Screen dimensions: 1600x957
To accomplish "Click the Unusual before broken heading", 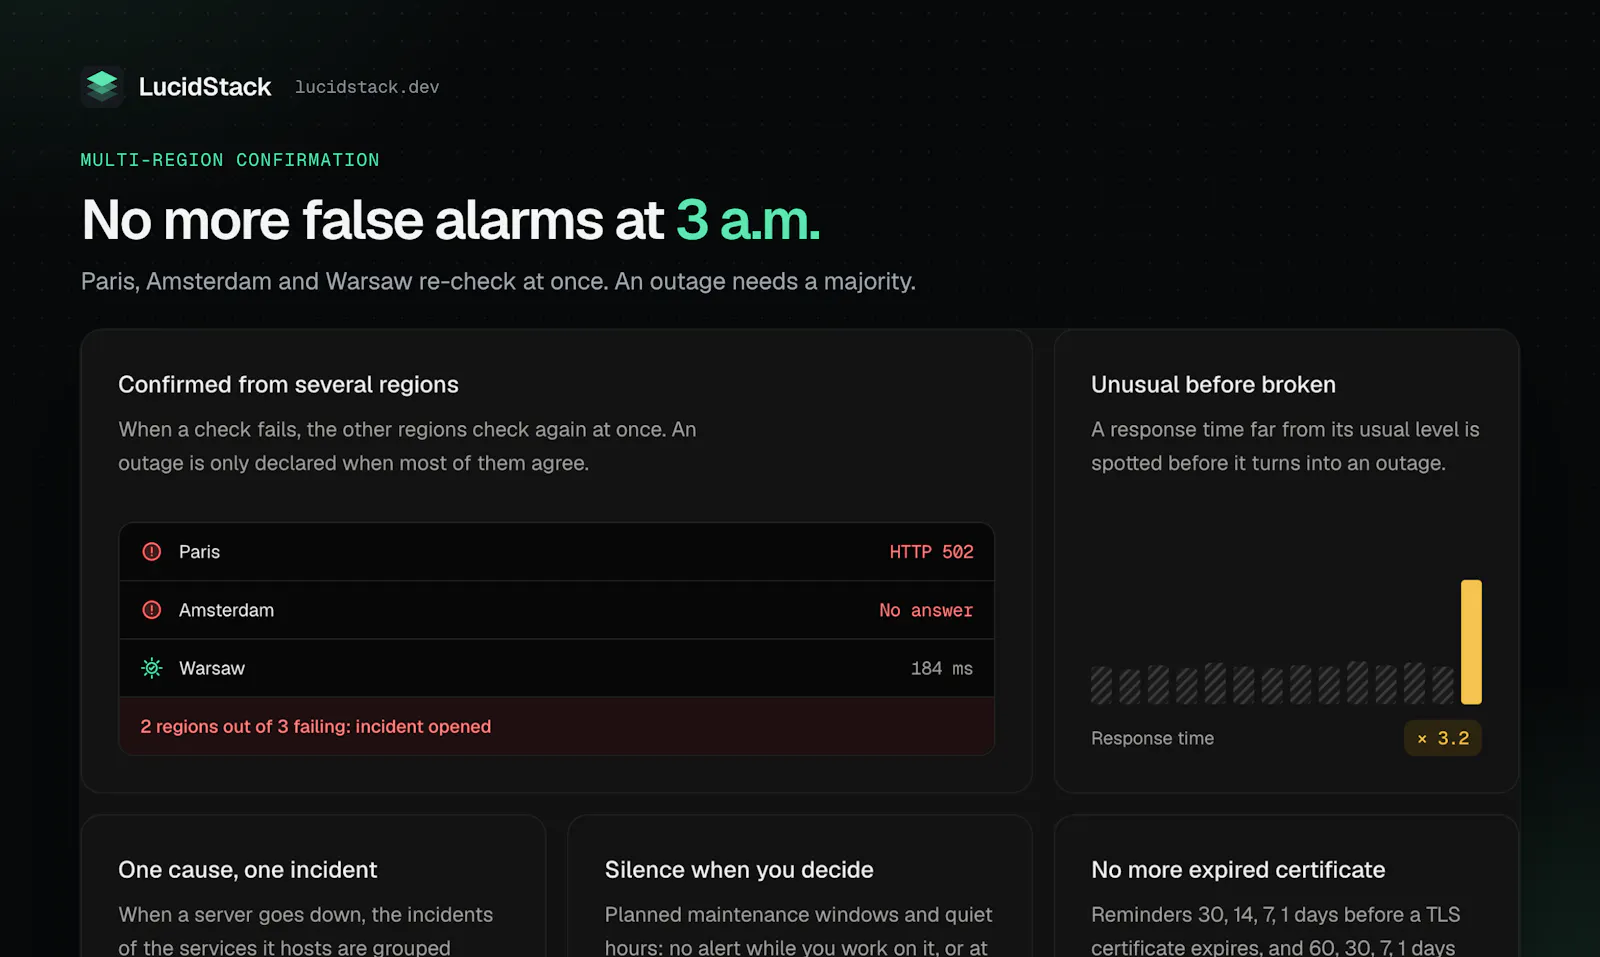I will pos(1213,385).
